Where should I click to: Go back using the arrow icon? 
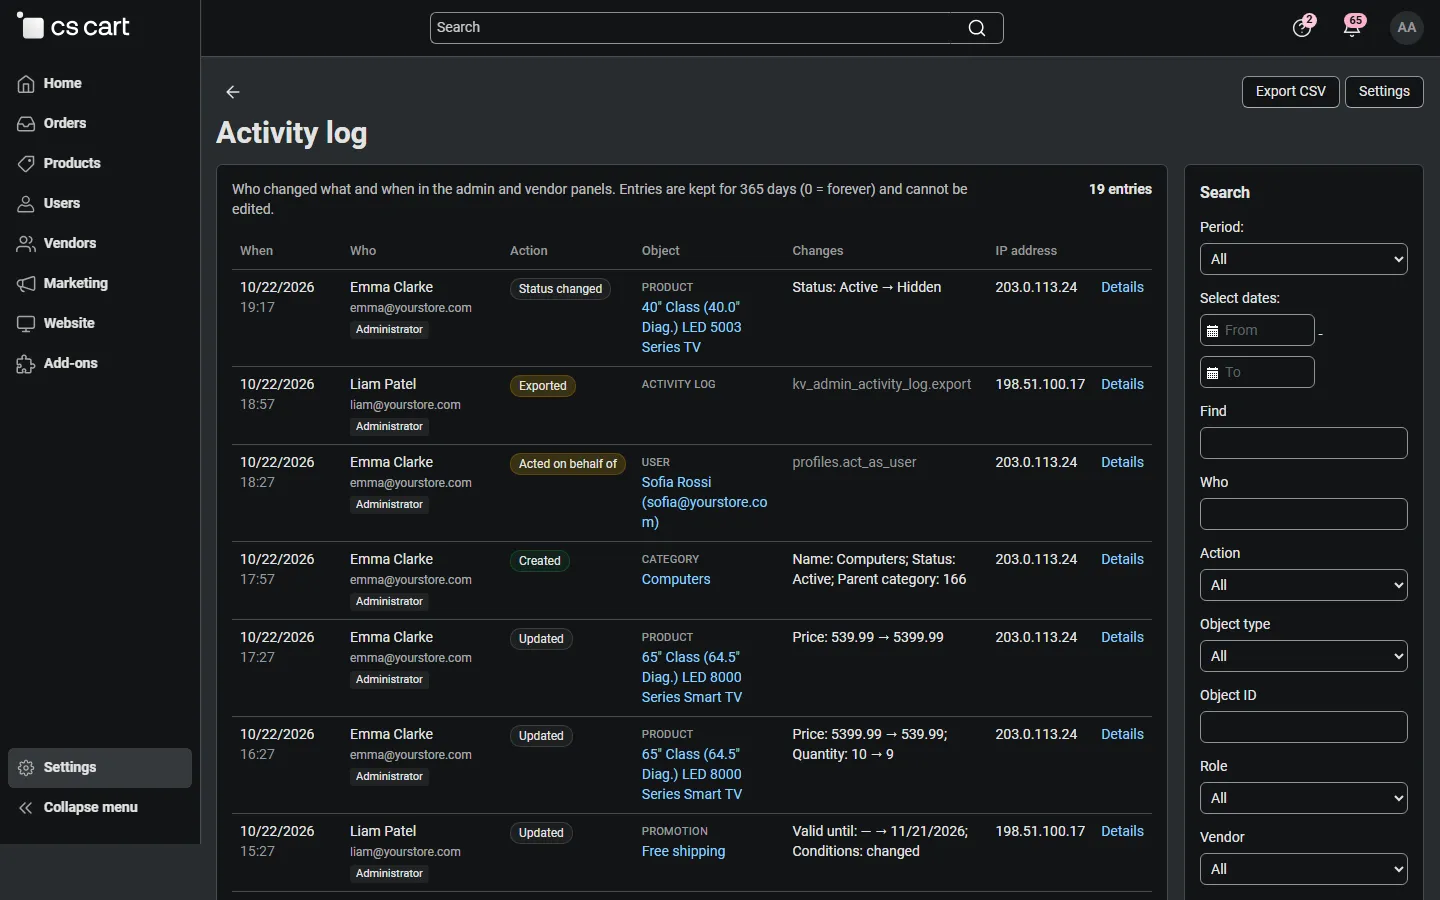pyautogui.click(x=233, y=92)
